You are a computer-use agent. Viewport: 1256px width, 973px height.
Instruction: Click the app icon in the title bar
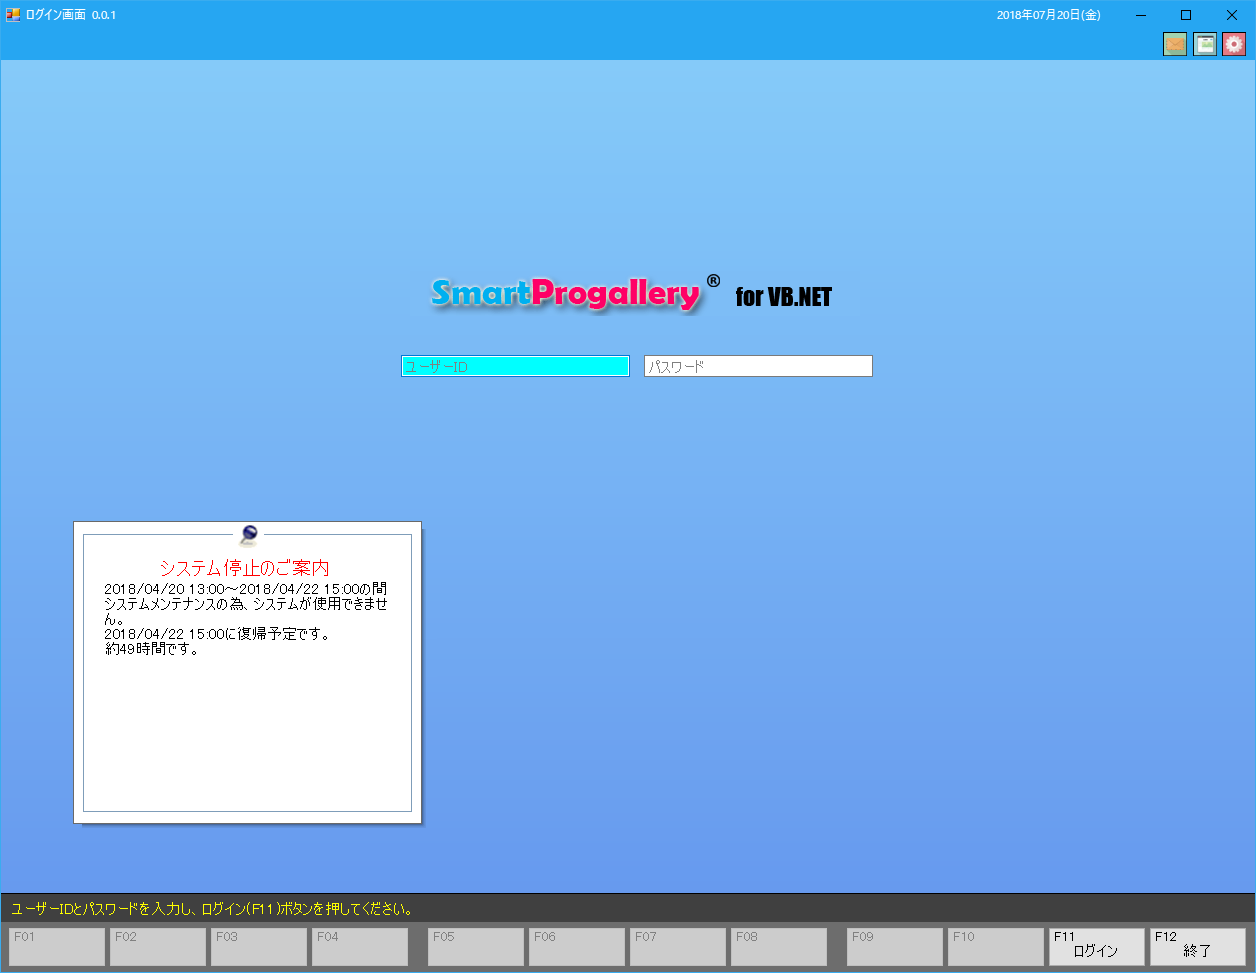coord(13,15)
